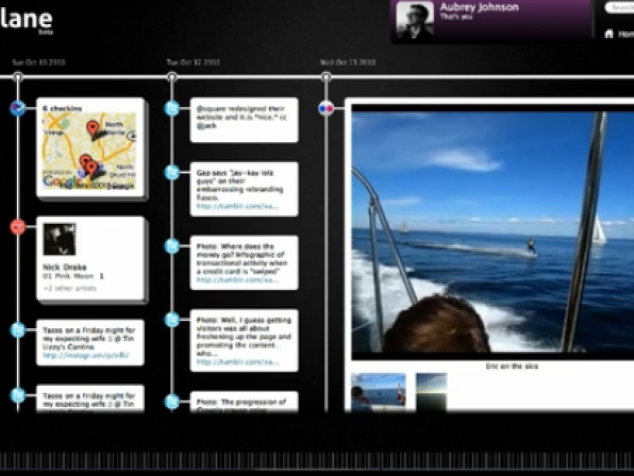The image size is (634, 476).
Task: Click Twitter icon beside "getting visitors" photo post
Action: [172, 320]
